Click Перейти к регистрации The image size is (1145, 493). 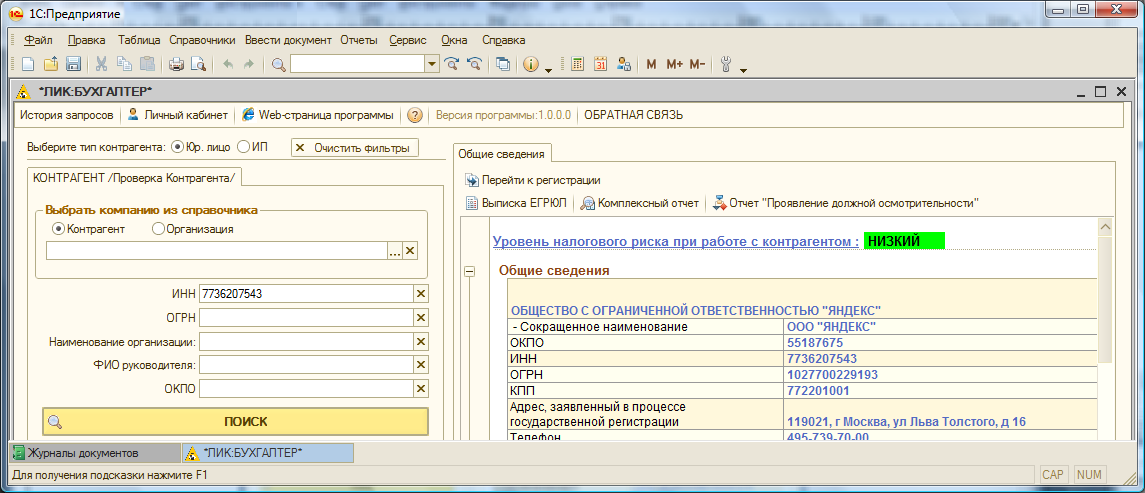coord(533,180)
